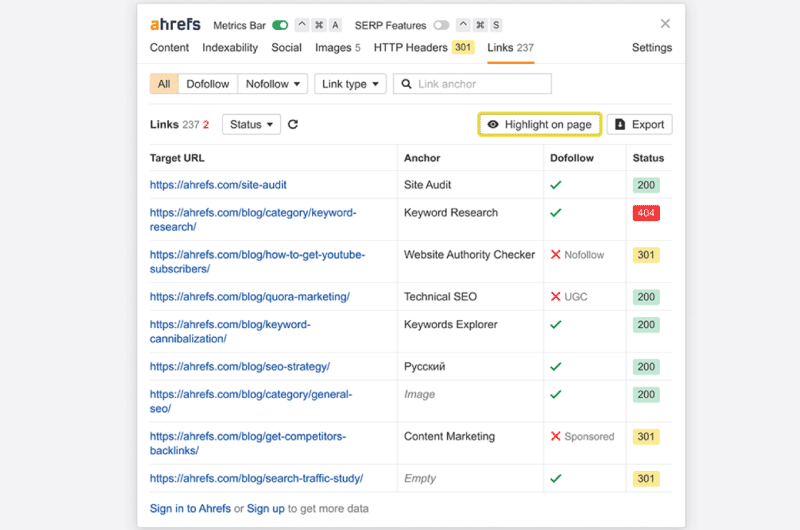Viewport: 800px width, 530px height.
Task: Open the get-competitors-backlinks URL
Action: click(247, 443)
